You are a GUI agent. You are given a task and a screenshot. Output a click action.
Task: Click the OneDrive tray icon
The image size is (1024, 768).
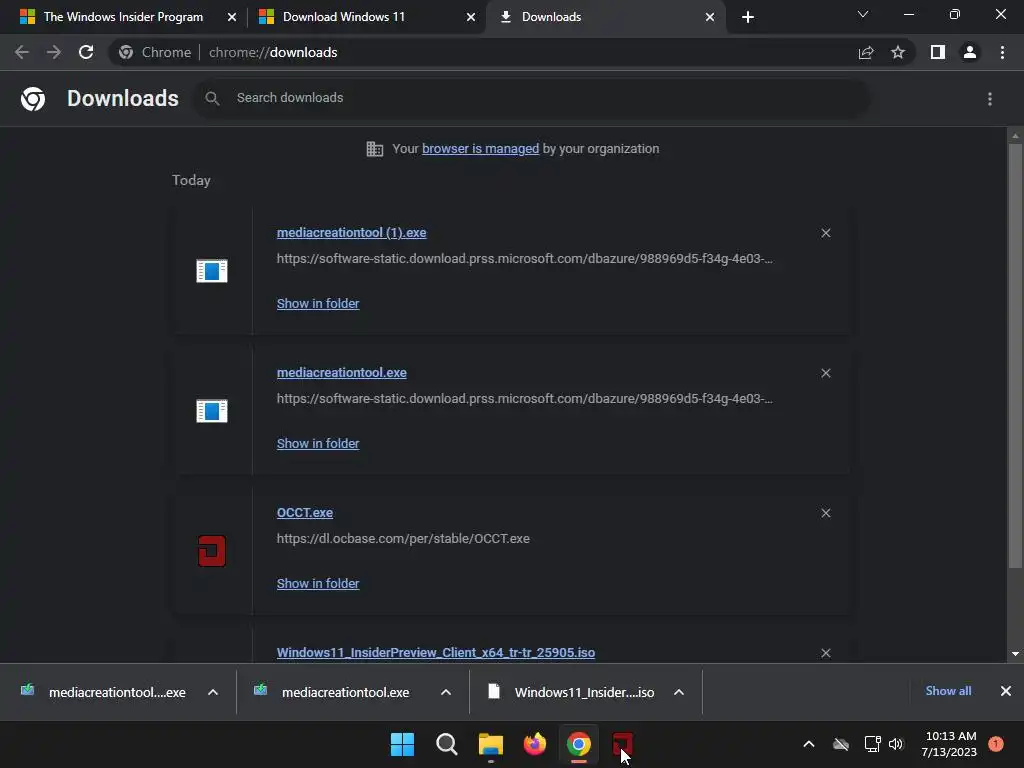[x=841, y=744]
